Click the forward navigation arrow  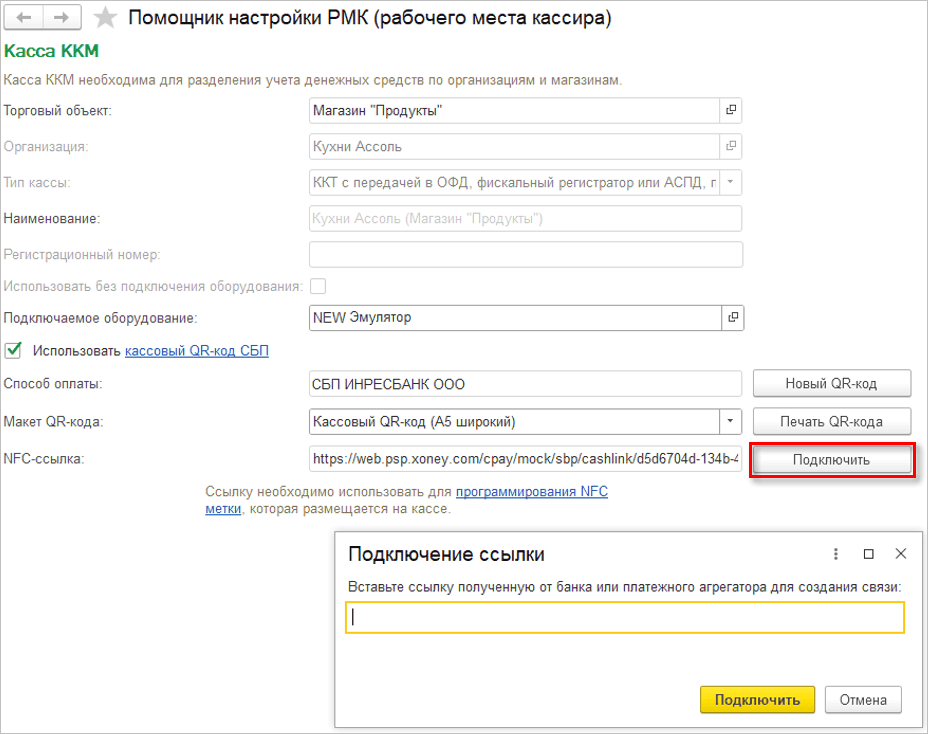pos(60,18)
